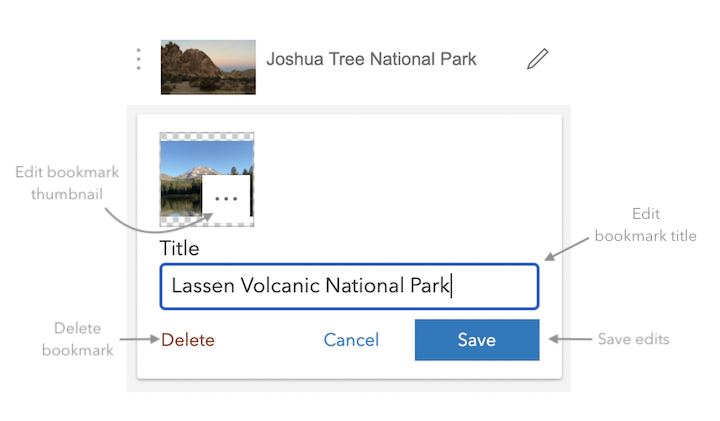This screenshot has width=720, height=421.
Task: Click the 'Save edits' annotation label
Action: [x=633, y=339]
